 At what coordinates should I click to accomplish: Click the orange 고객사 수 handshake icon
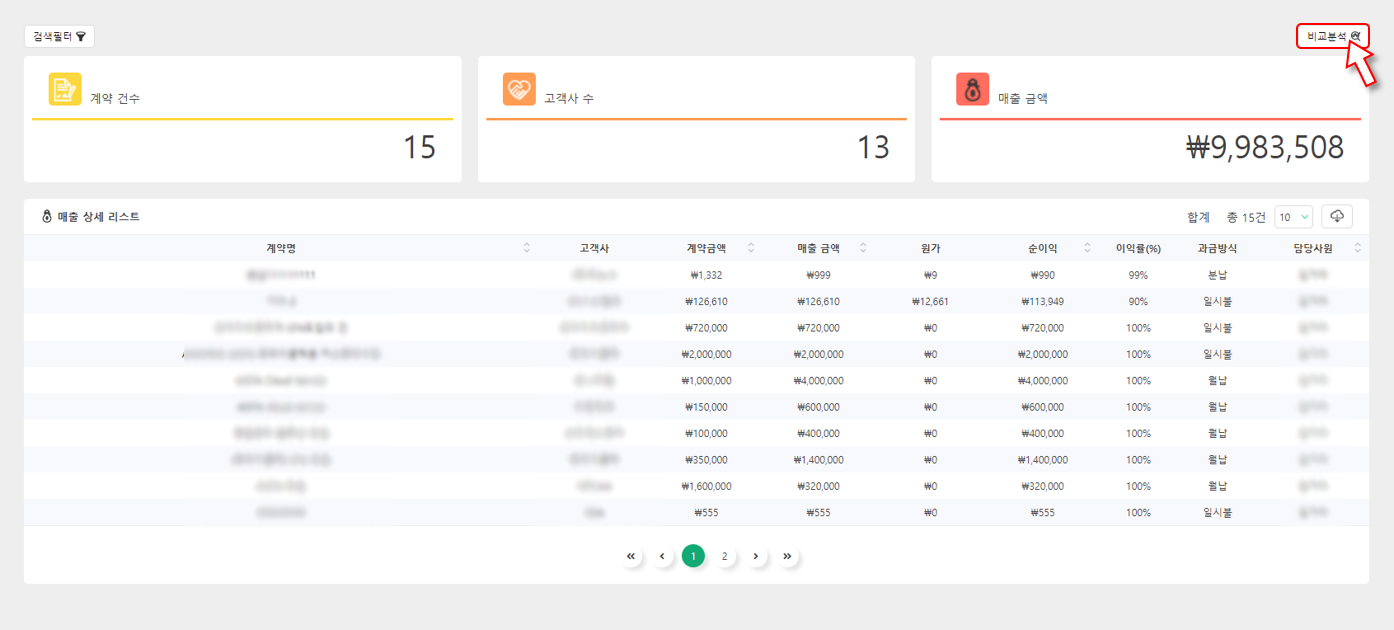(x=519, y=89)
